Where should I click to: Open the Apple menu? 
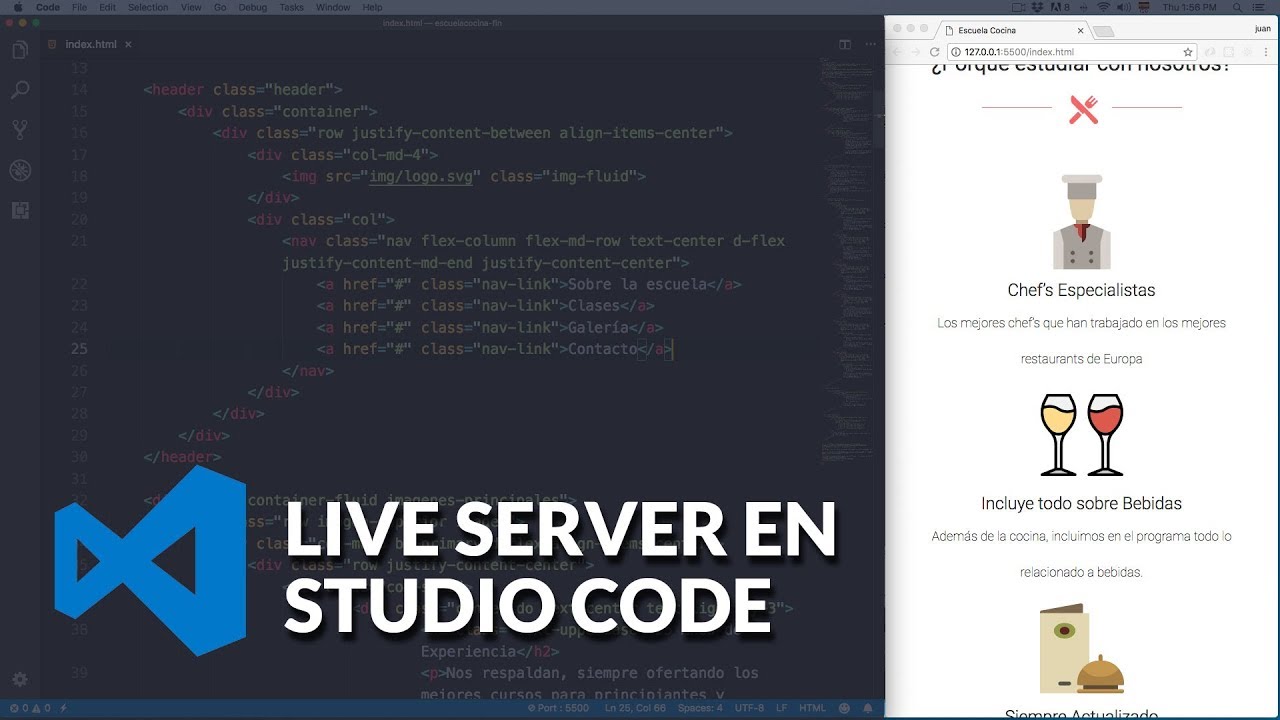click(18, 7)
